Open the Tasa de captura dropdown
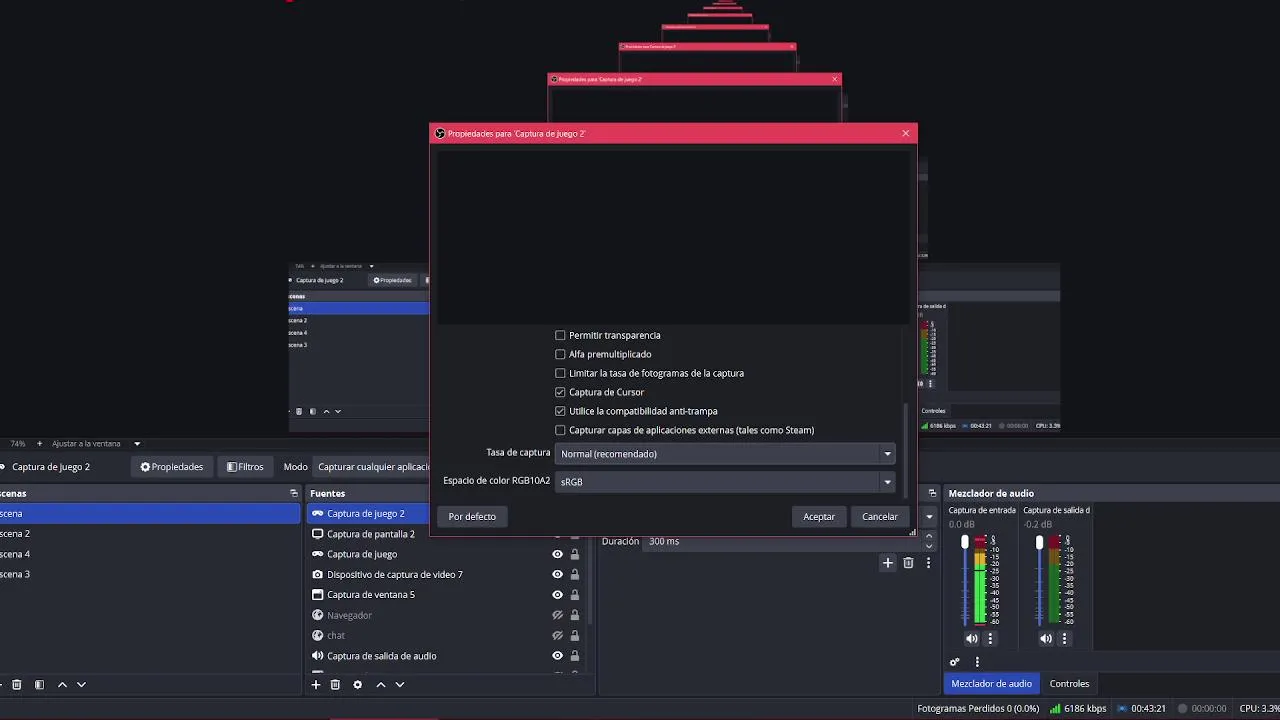 725,454
